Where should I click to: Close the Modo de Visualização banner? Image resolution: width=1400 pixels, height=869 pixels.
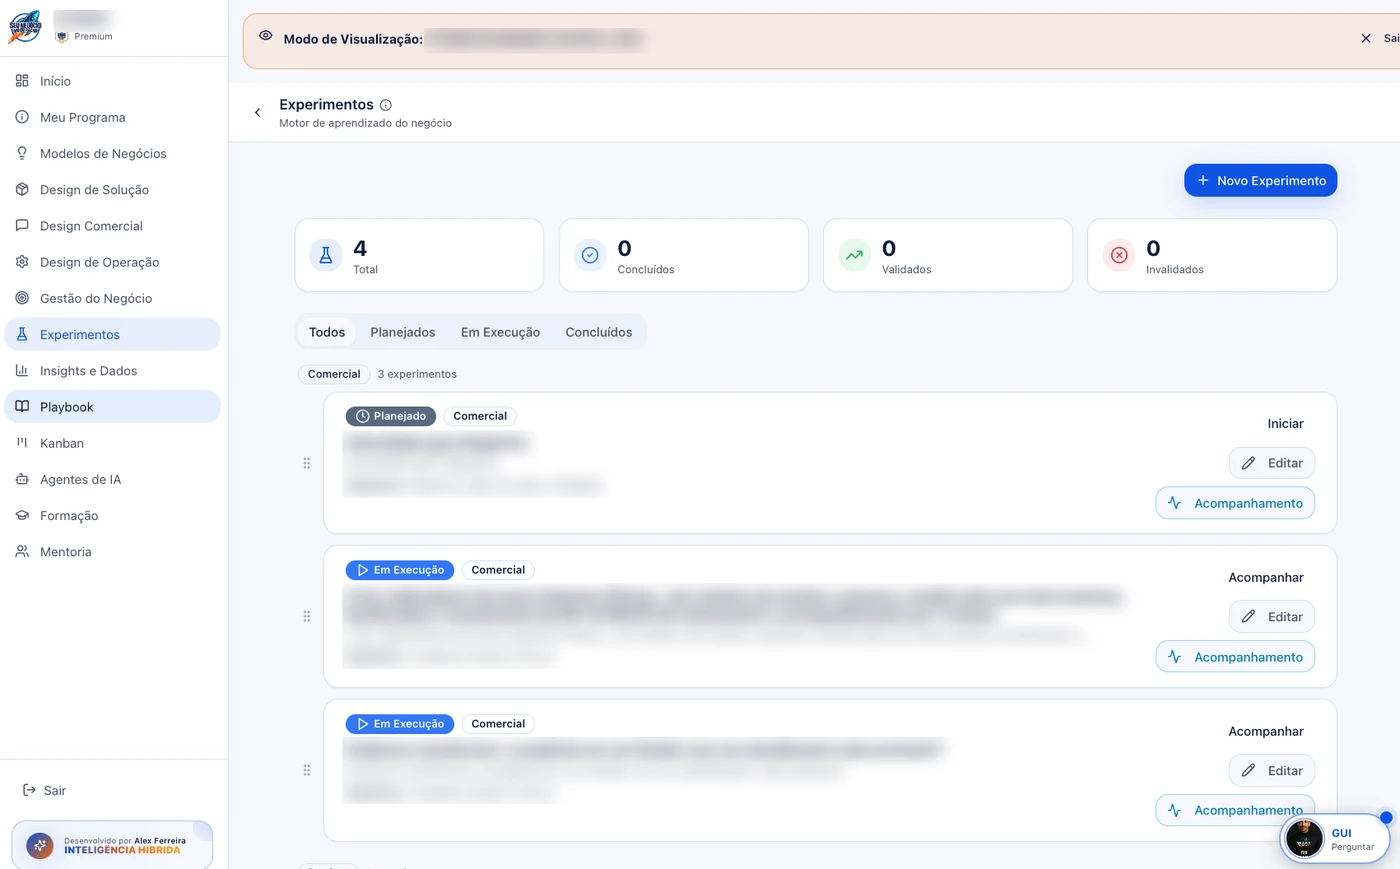point(1366,39)
